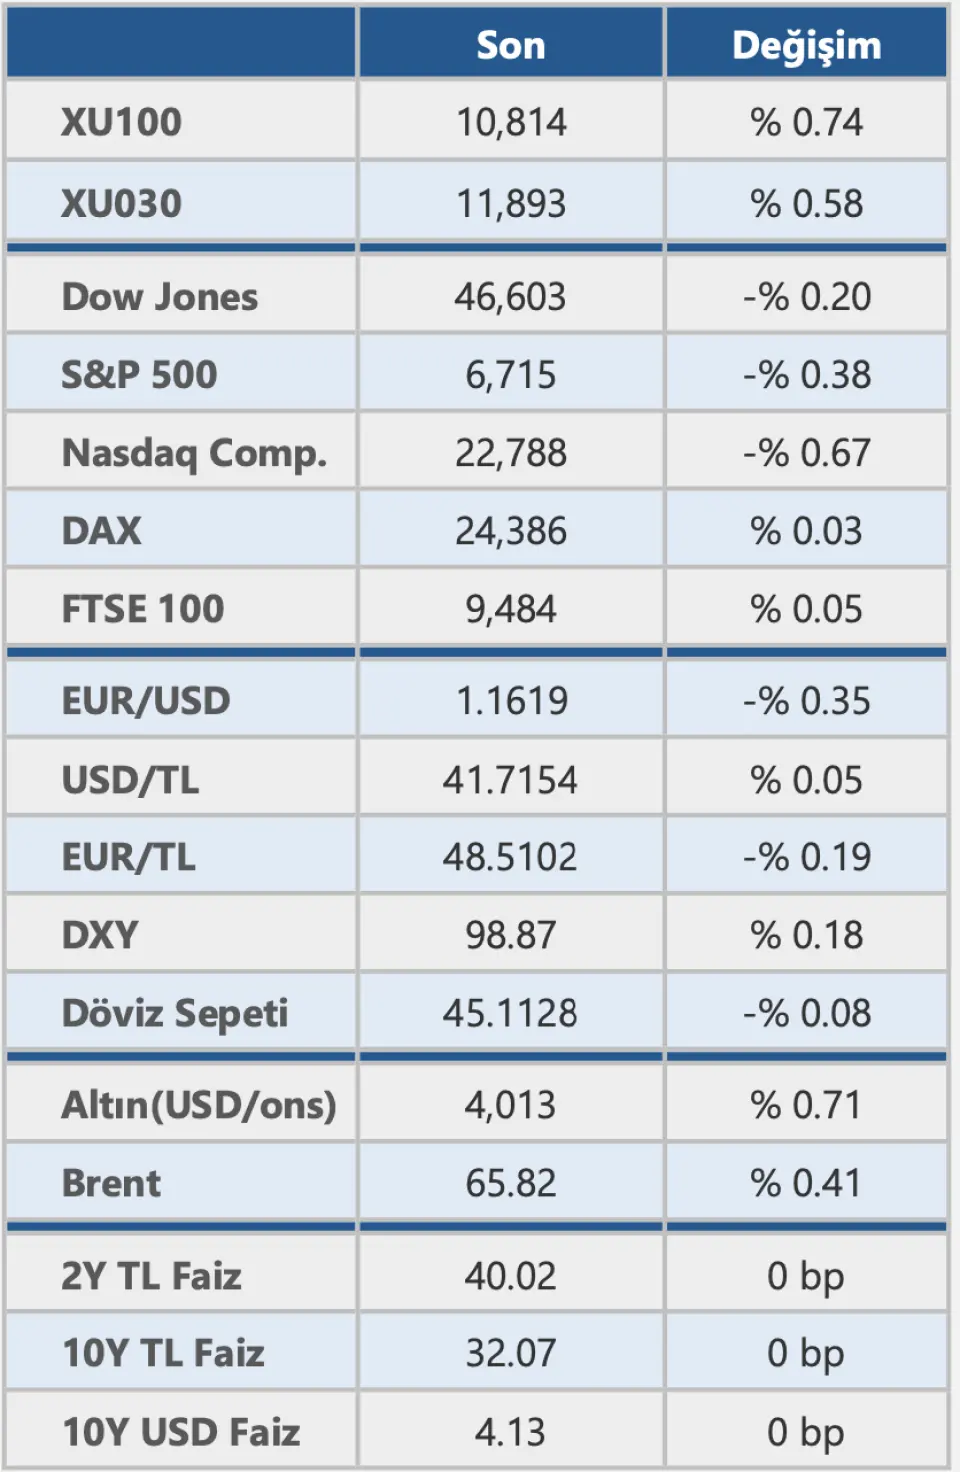Click the S&P 500 label

pos(139,375)
